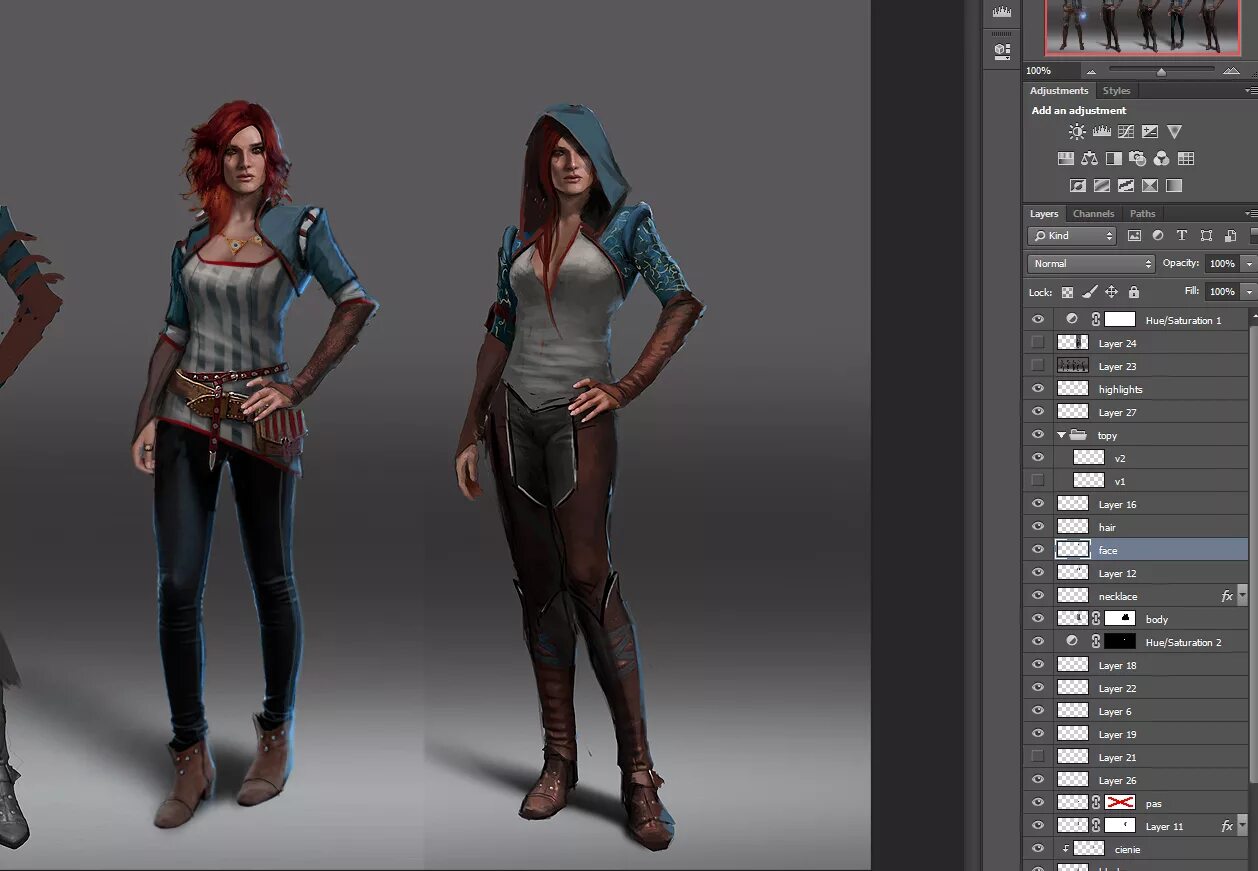The width and height of the screenshot is (1258, 871).
Task: Hide the highlights layer
Action: pyautogui.click(x=1038, y=389)
